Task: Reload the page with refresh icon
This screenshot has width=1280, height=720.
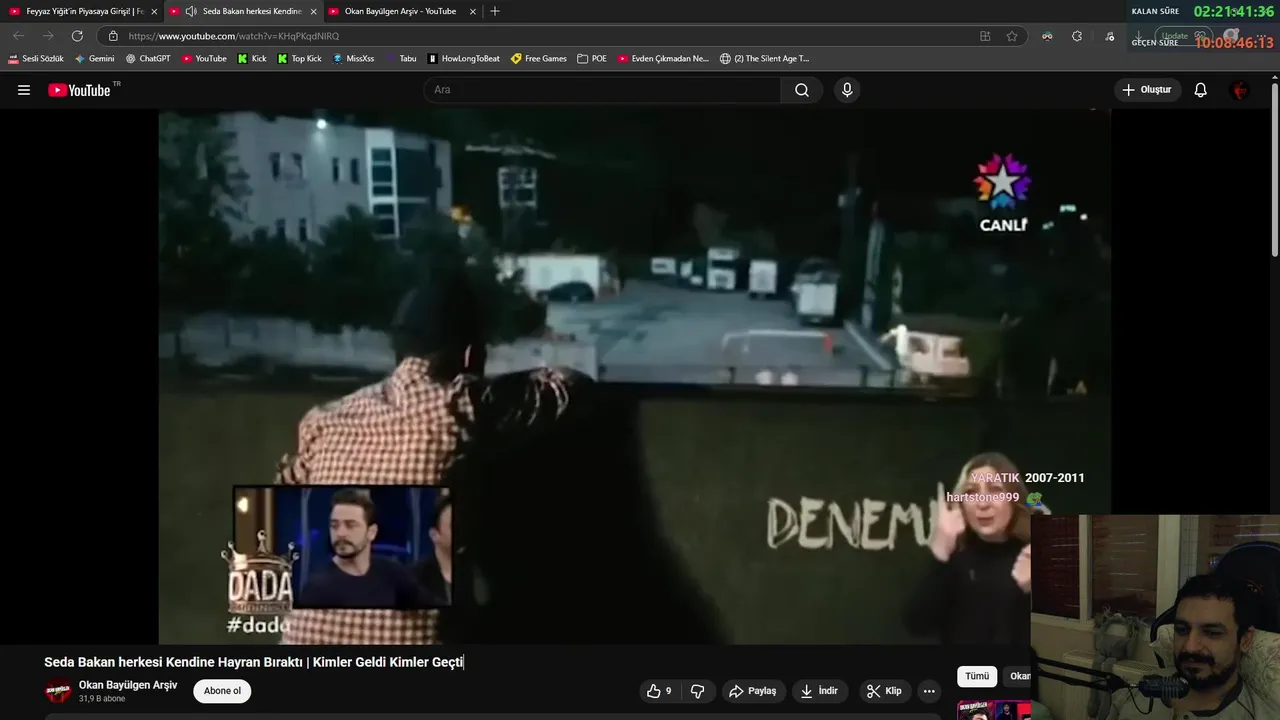Action: tap(77, 36)
